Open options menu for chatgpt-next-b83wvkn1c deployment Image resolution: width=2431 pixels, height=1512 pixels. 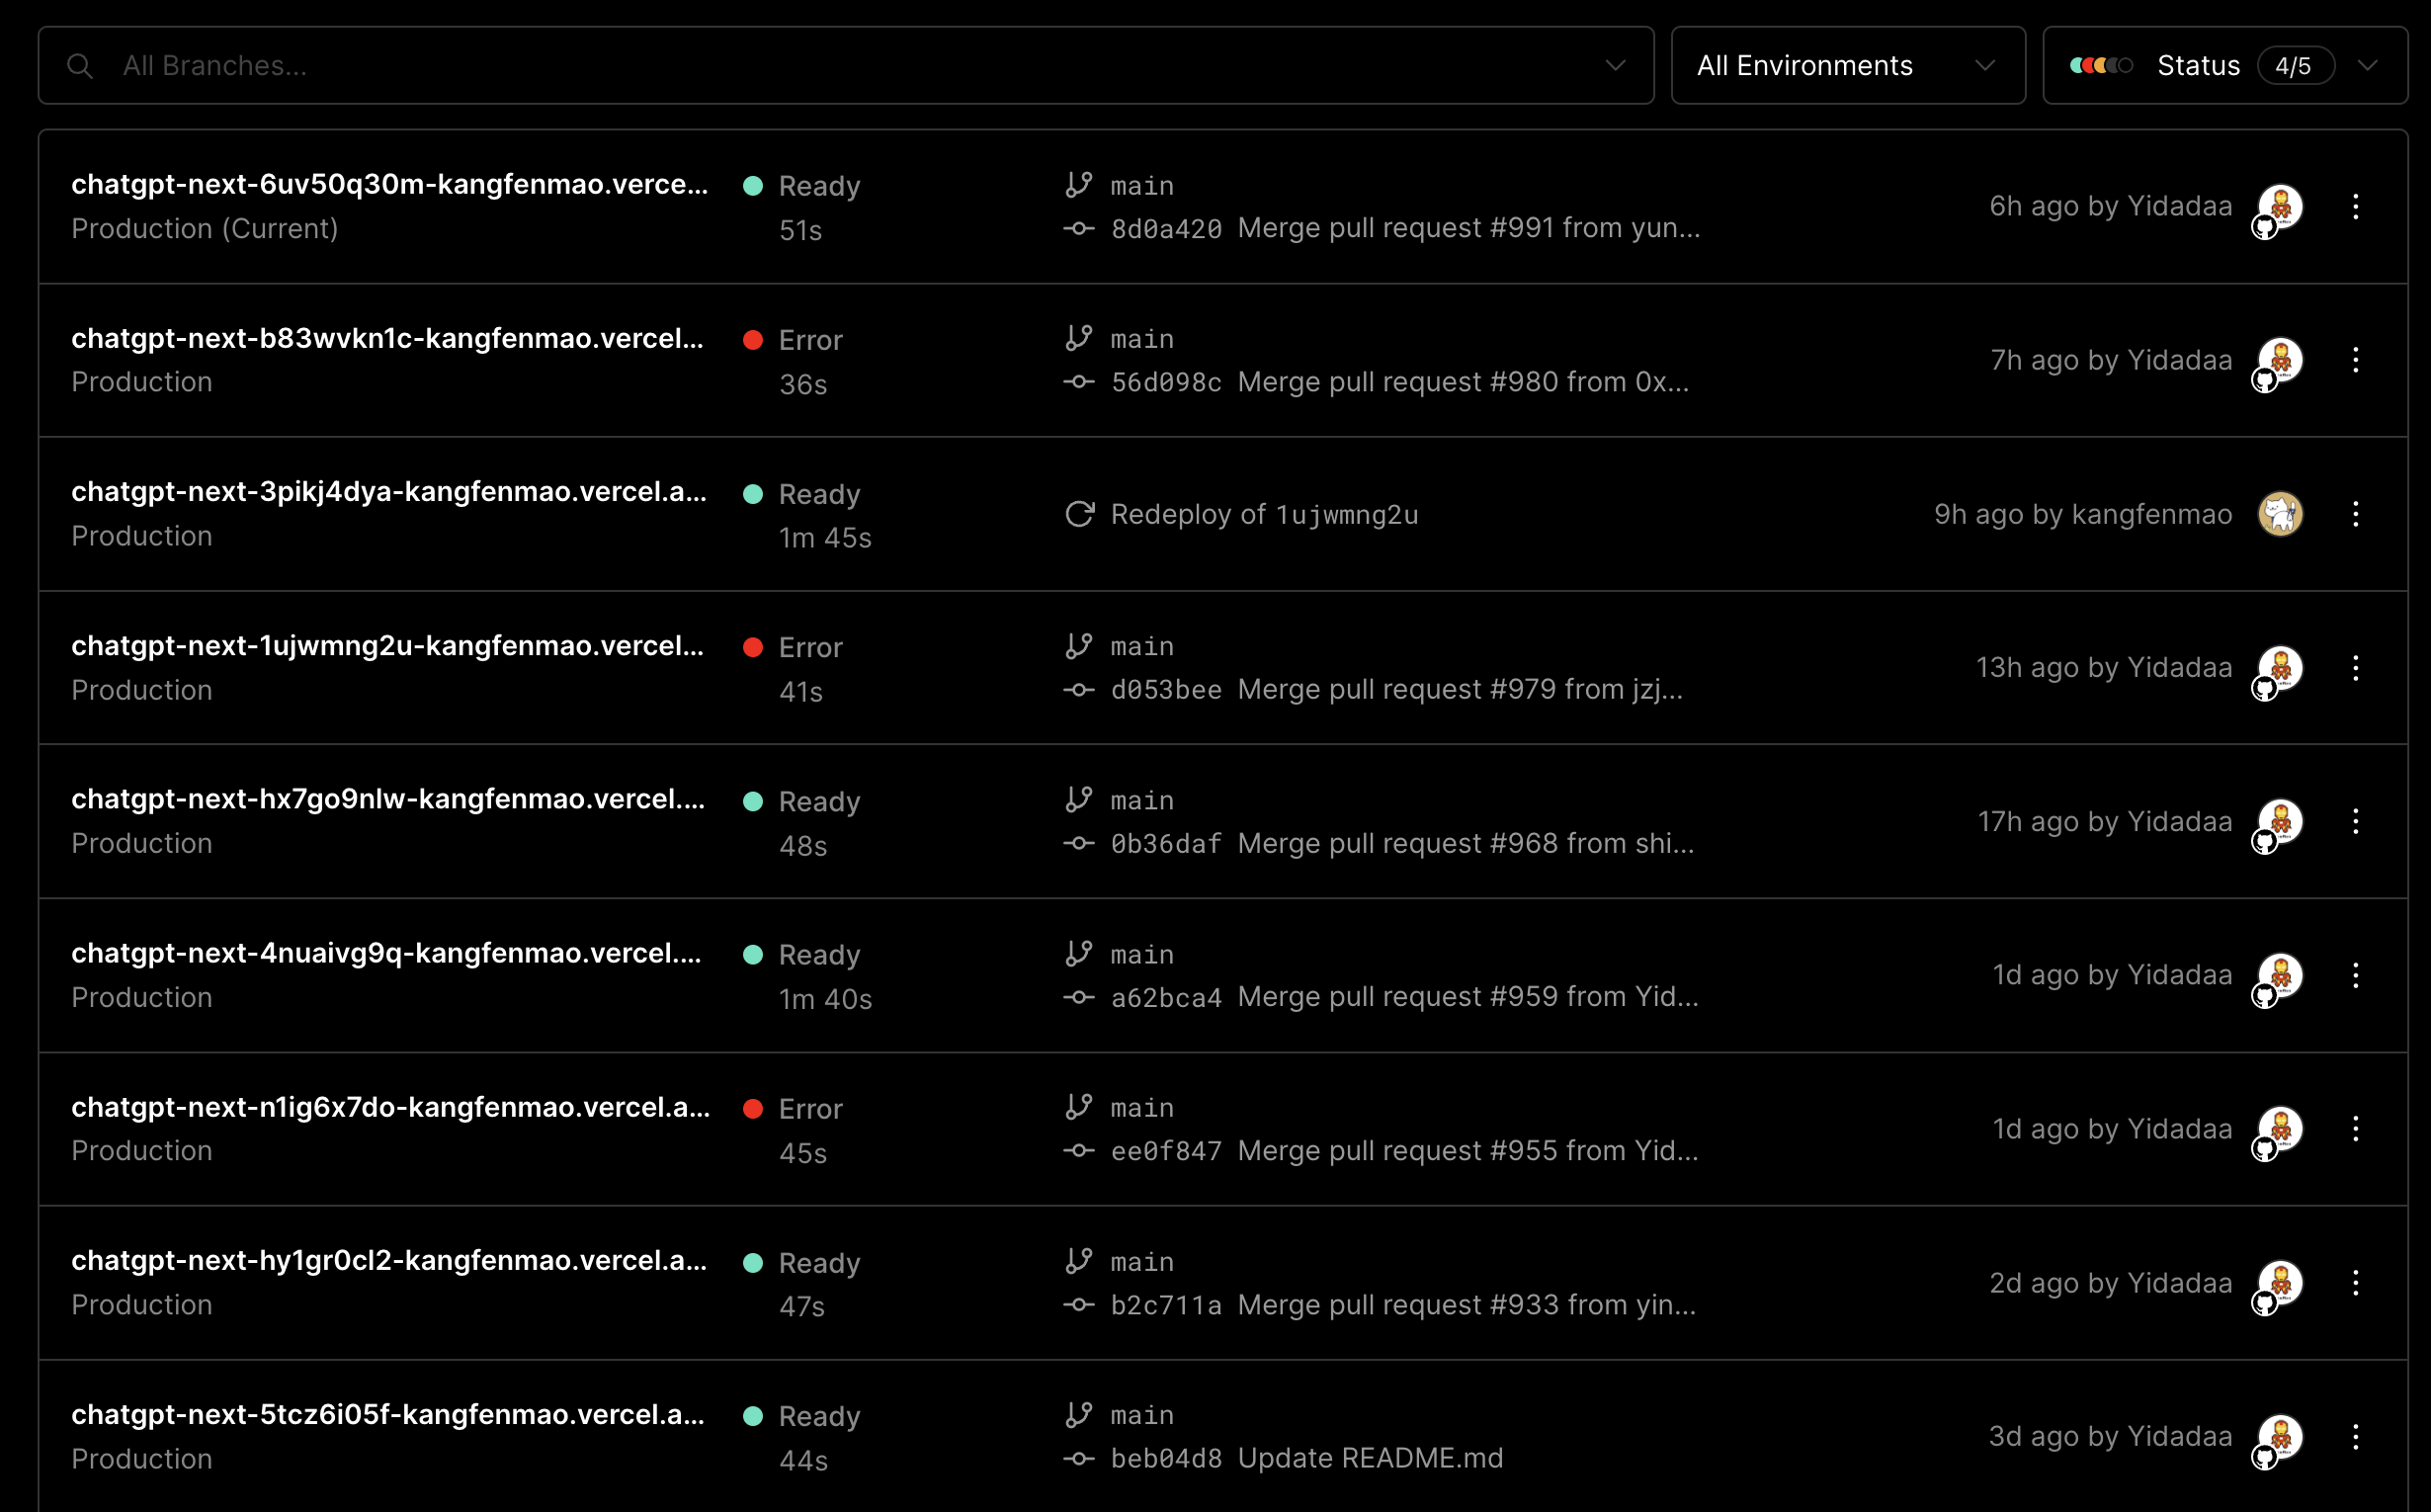[x=2357, y=360]
